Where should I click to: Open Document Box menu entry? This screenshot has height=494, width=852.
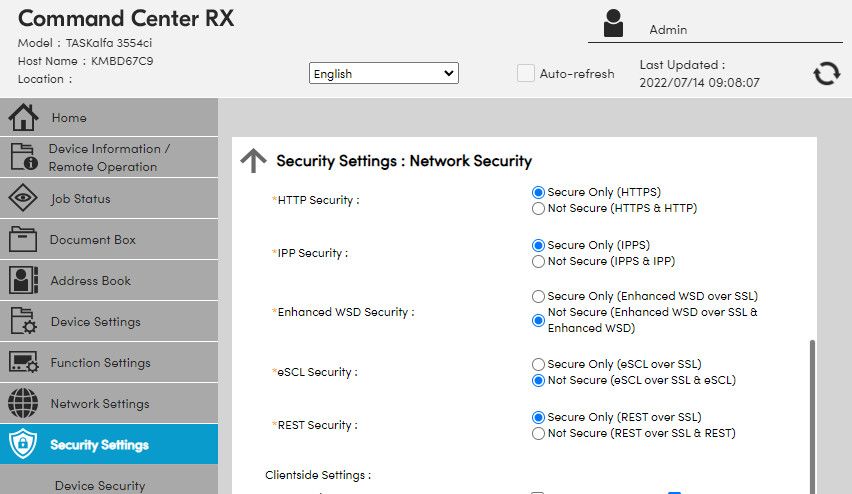(109, 240)
